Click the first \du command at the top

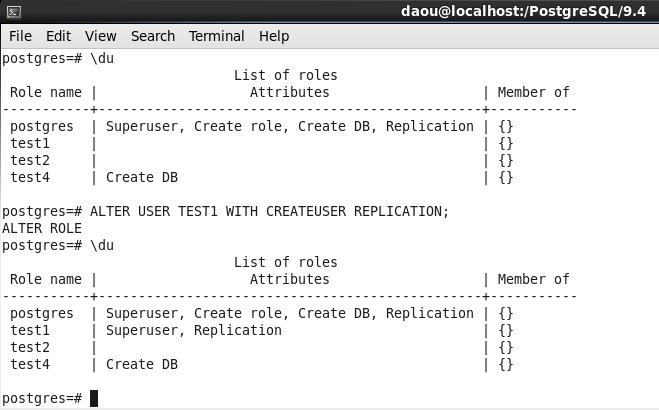[x=101, y=58]
